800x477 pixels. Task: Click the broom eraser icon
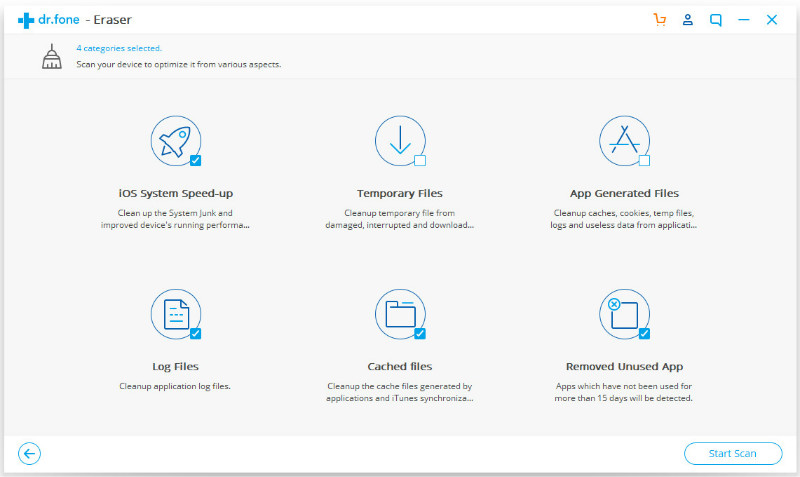click(52, 57)
